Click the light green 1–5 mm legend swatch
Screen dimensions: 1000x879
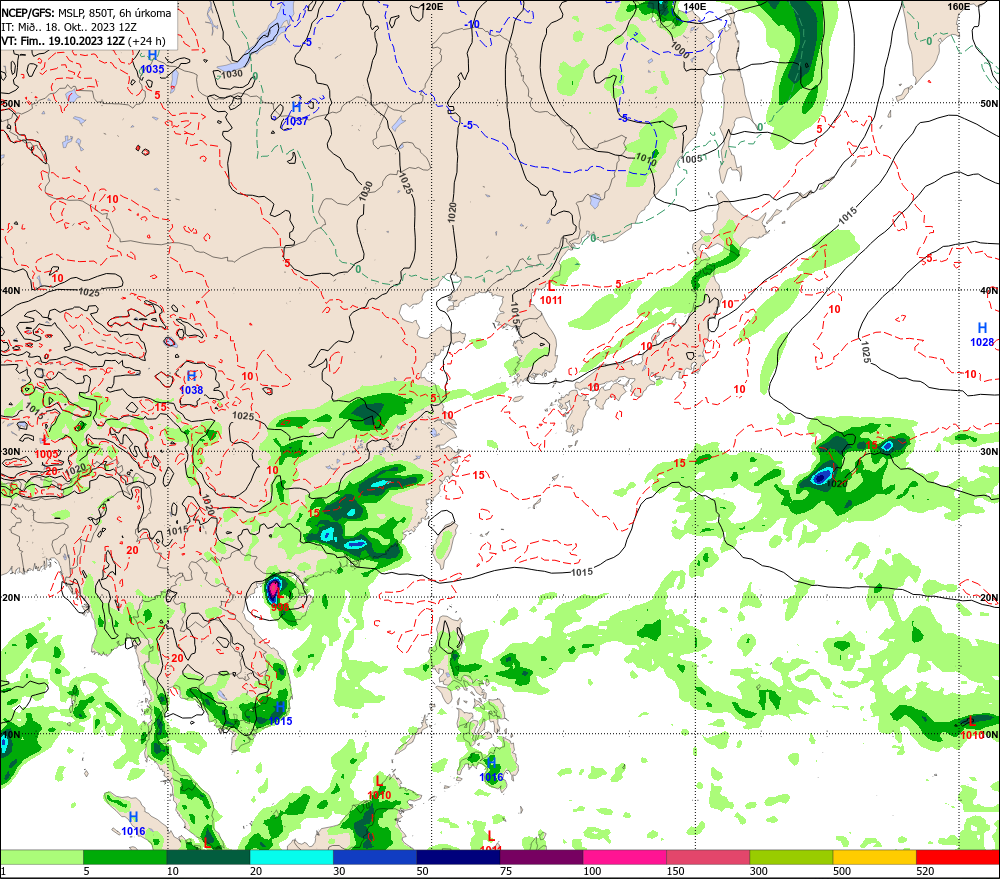click(41, 857)
